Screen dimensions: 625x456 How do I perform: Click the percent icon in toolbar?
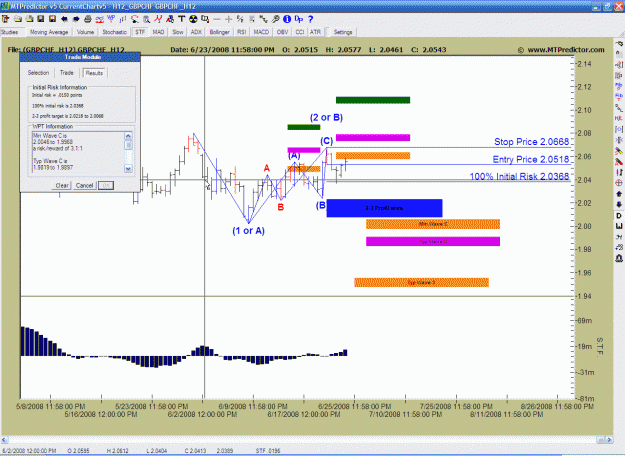click(240, 19)
